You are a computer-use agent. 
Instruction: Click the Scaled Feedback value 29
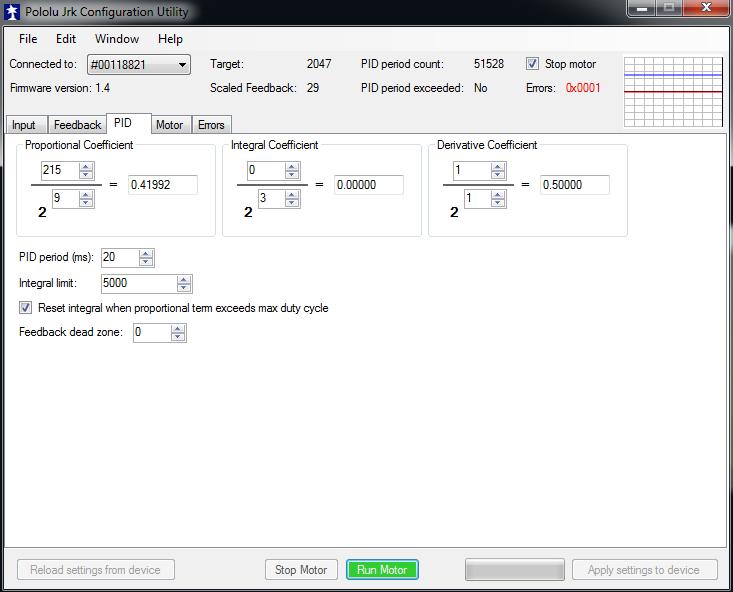click(313, 88)
